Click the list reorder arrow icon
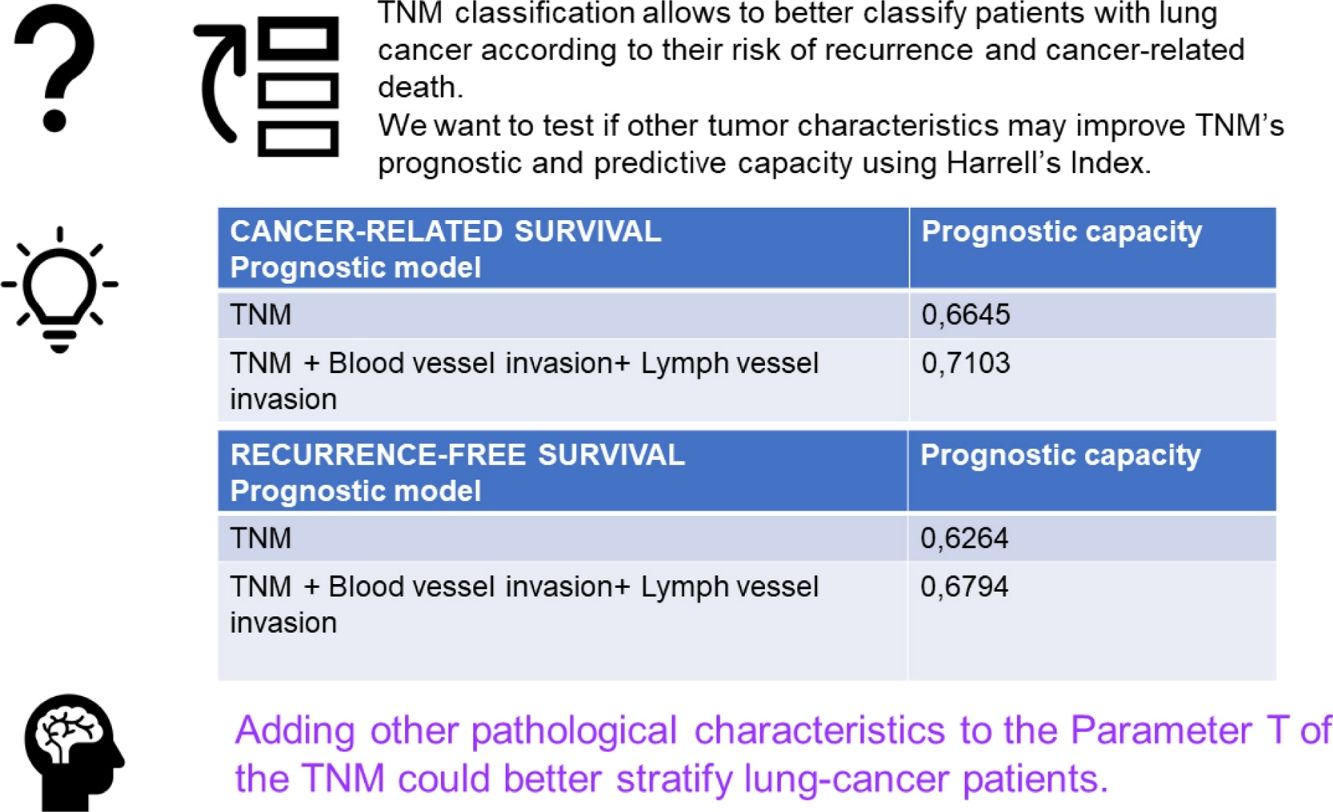Screen dimensions: 1333x812 coord(266,88)
